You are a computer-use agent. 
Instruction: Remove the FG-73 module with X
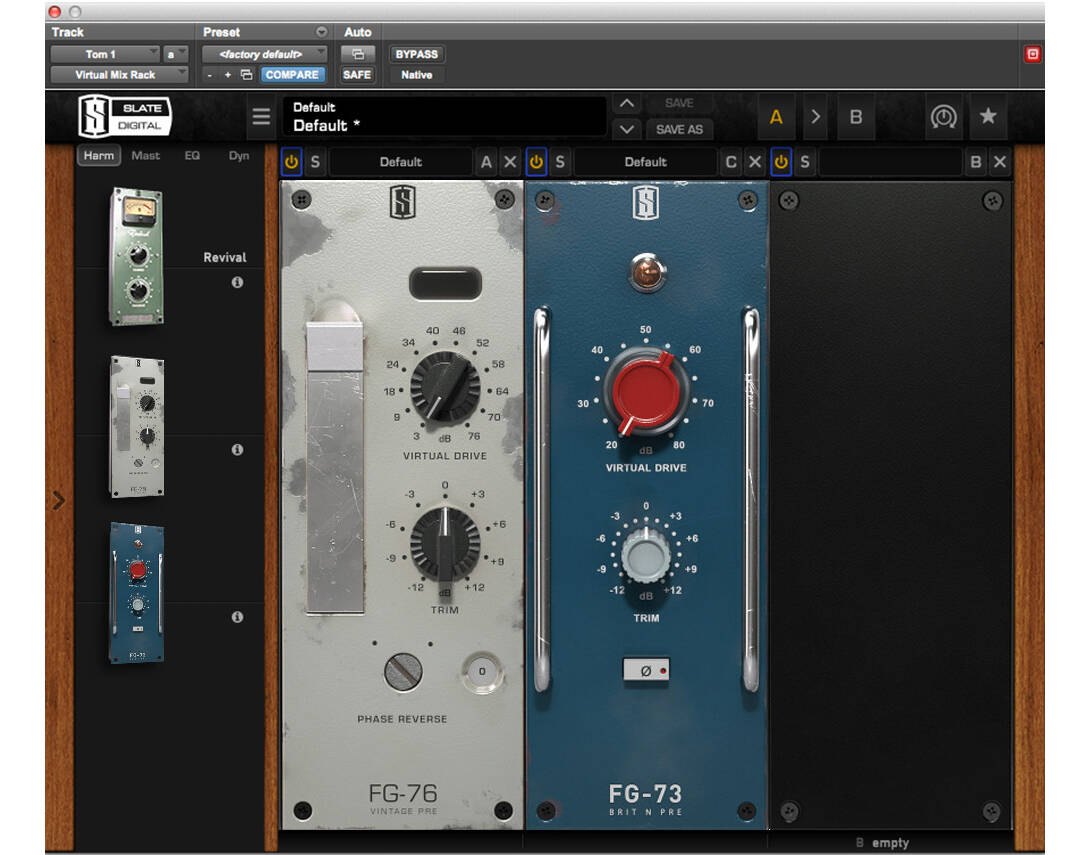[755, 162]
